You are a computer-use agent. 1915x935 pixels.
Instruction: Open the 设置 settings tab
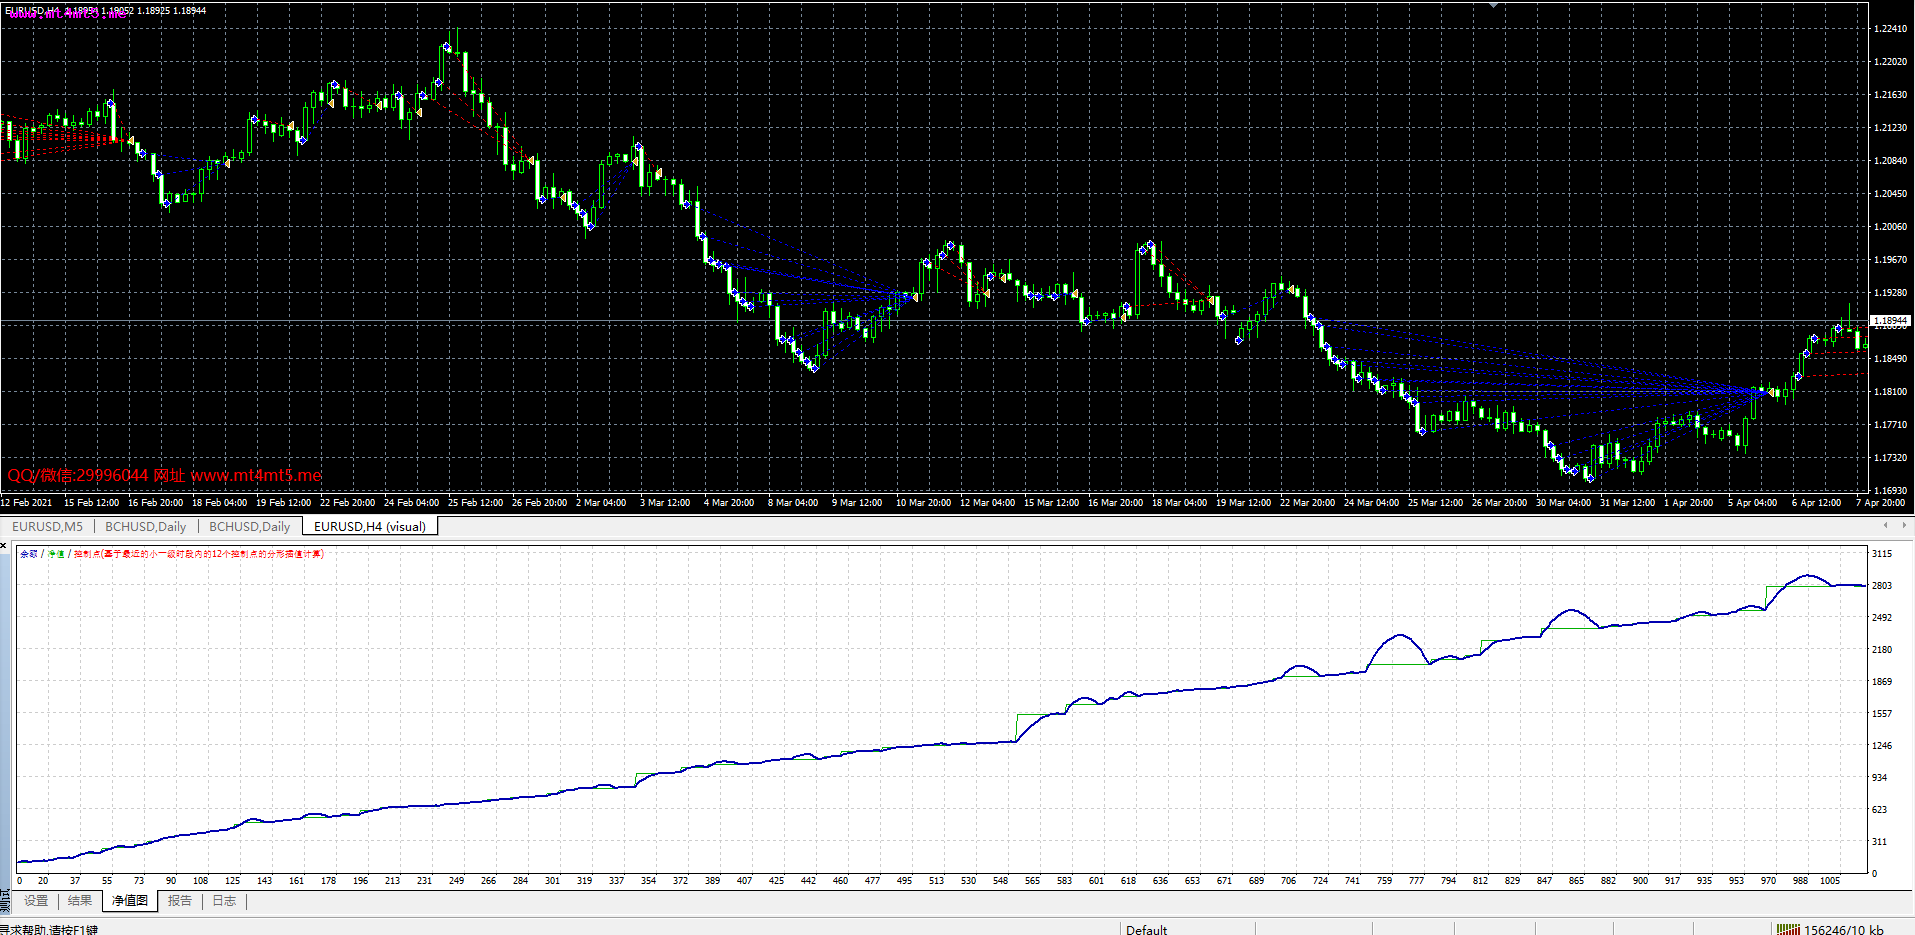coord(36,901)
